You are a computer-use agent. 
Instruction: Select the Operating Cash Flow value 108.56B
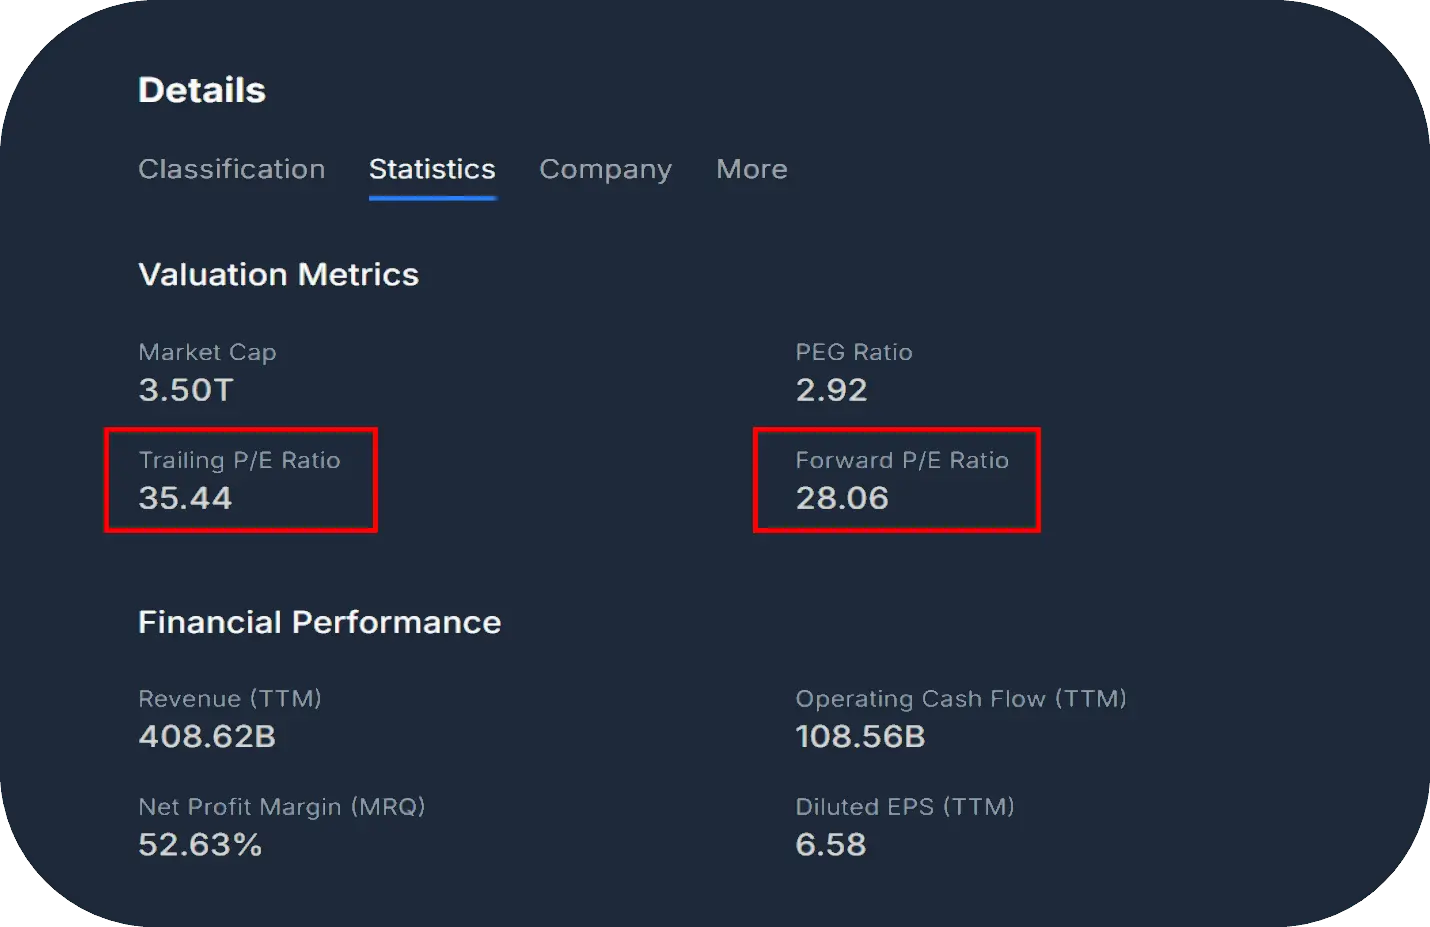point(860,737)
